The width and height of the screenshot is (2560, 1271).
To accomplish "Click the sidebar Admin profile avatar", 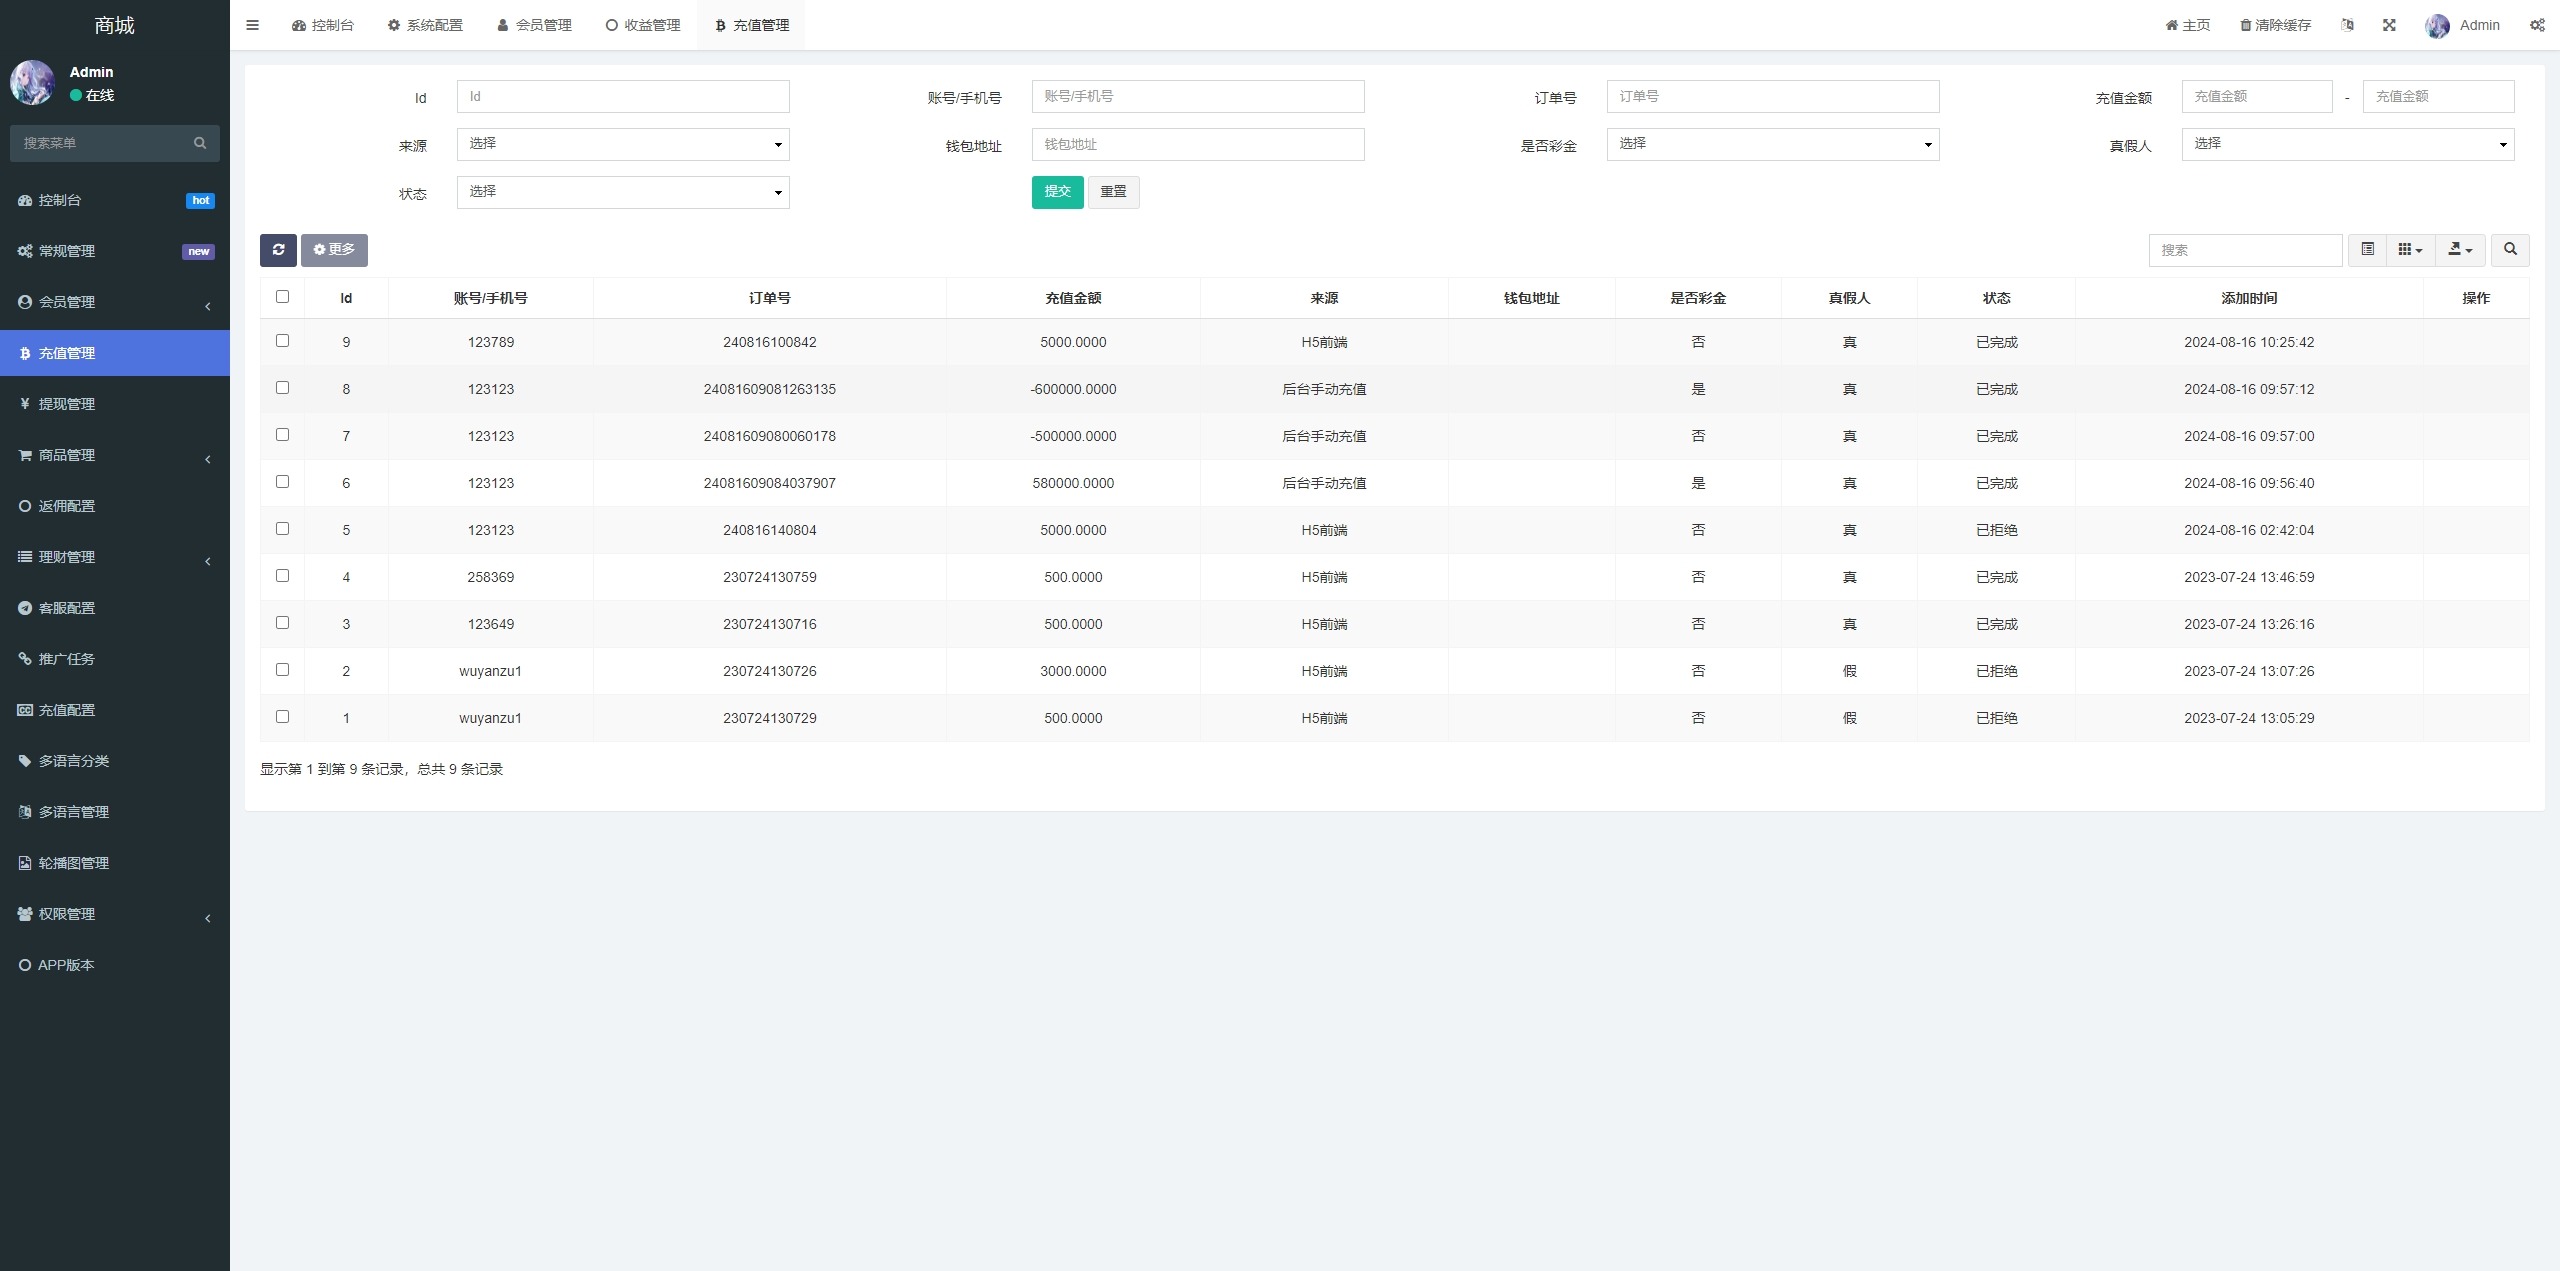I will (x=32, y=83).
